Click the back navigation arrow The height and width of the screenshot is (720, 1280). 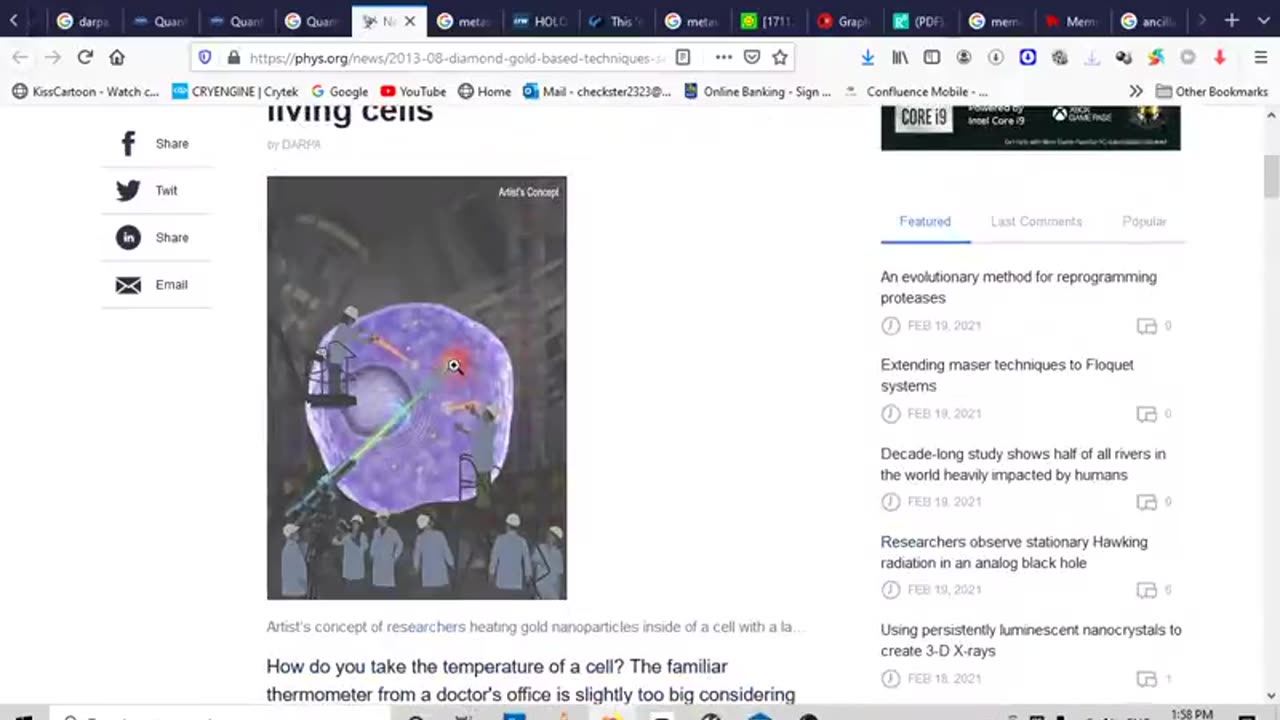(20, 57)
